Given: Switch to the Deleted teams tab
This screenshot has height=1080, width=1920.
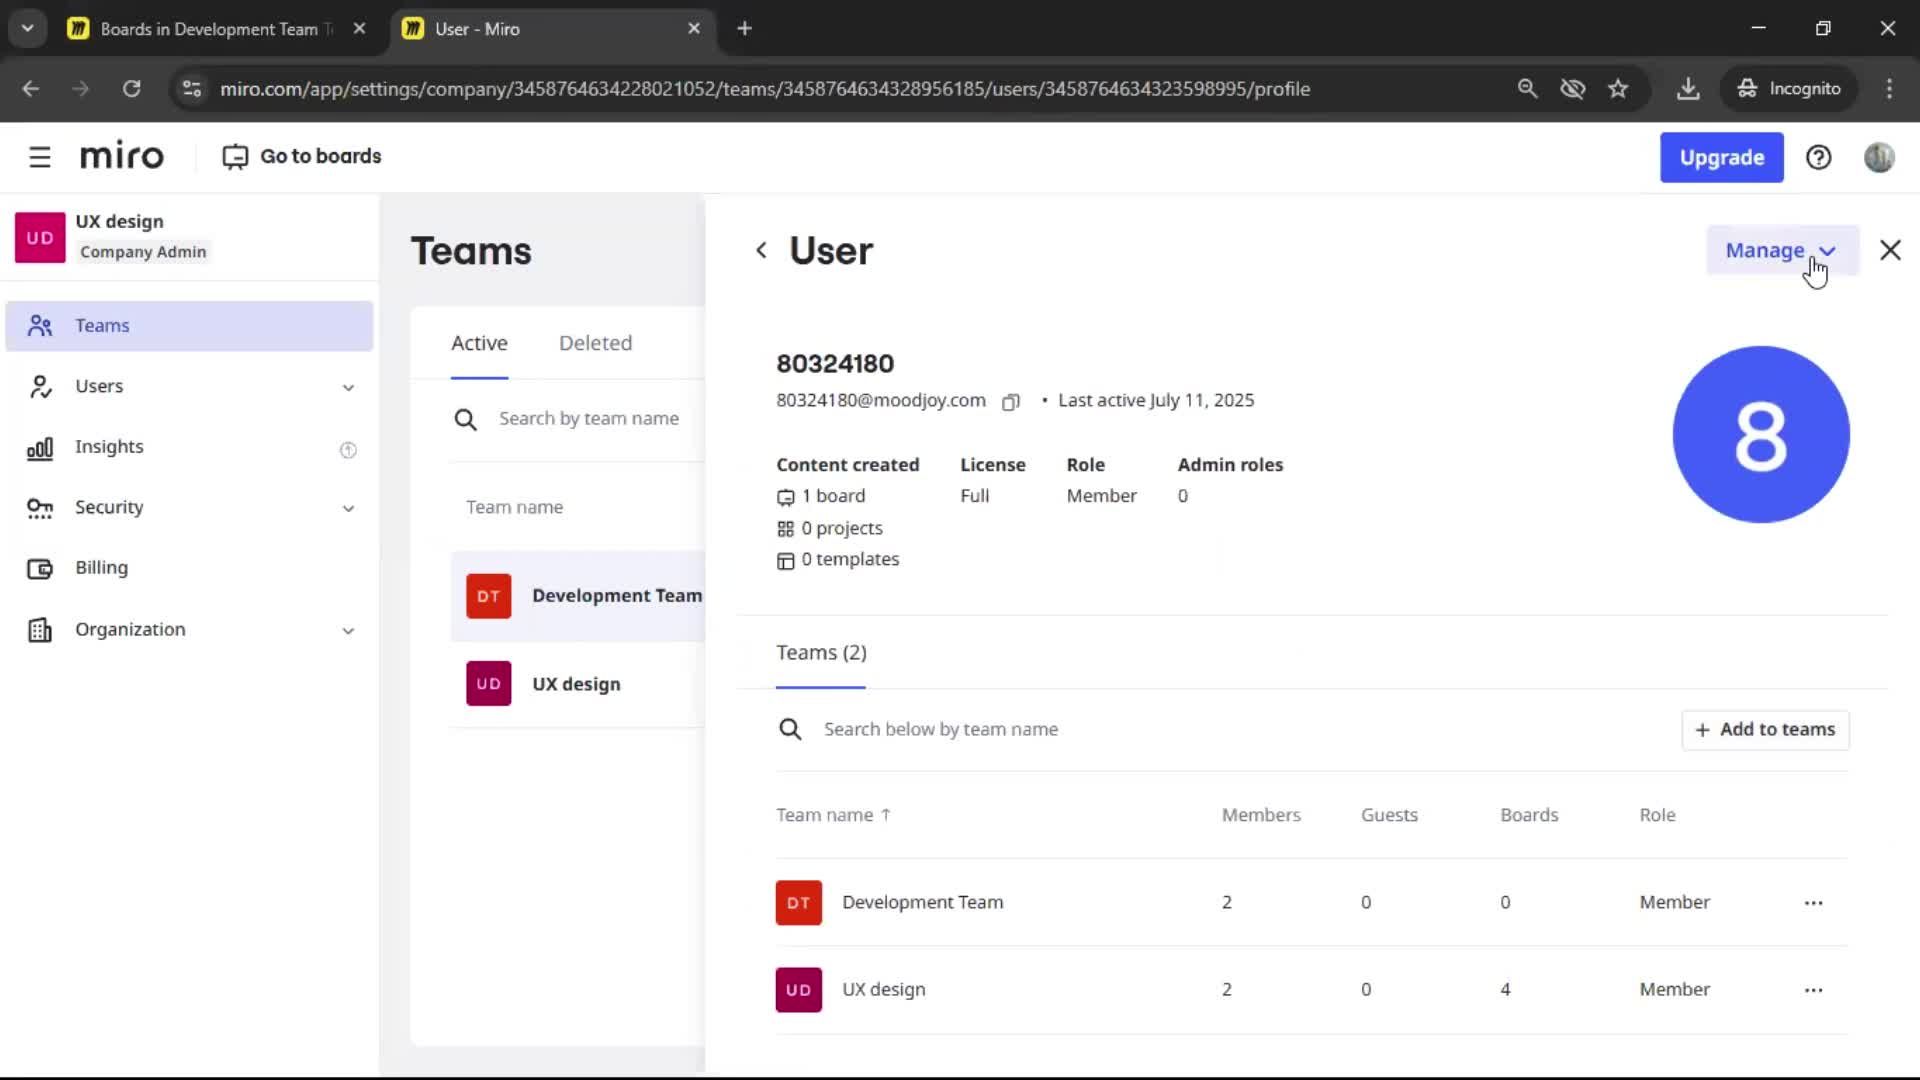Looking at the screenshot, I should (x=595, y=343).
